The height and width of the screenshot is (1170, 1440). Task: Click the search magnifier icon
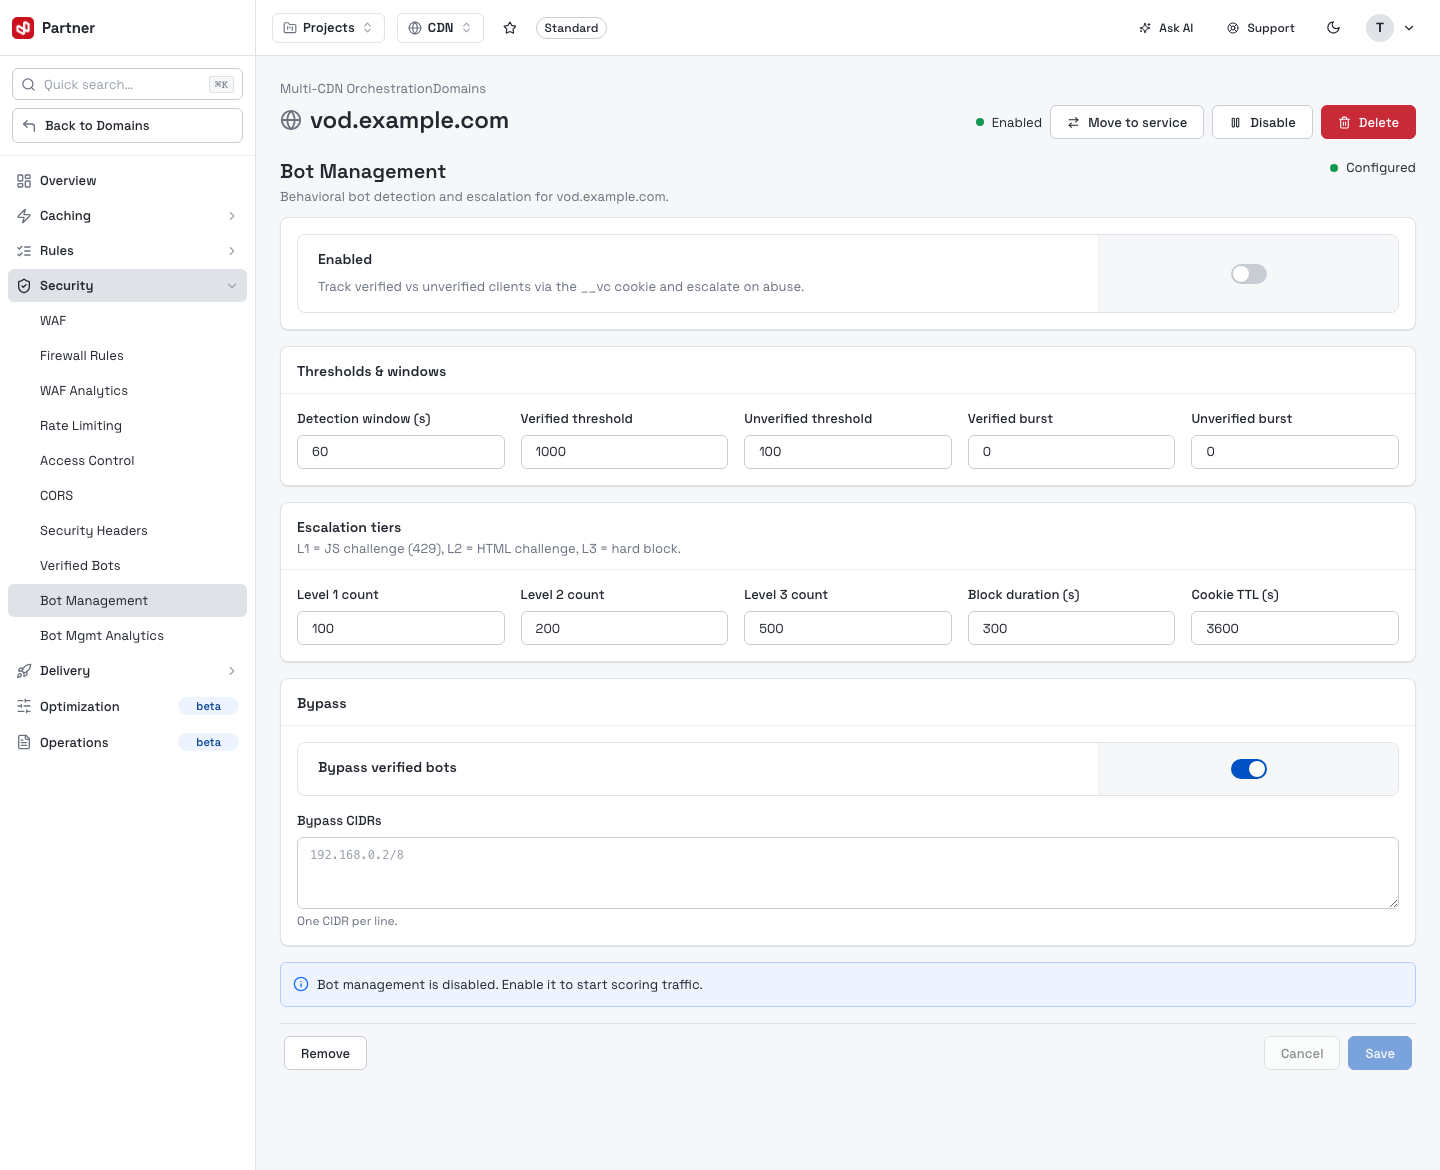[x=29, y=85]
